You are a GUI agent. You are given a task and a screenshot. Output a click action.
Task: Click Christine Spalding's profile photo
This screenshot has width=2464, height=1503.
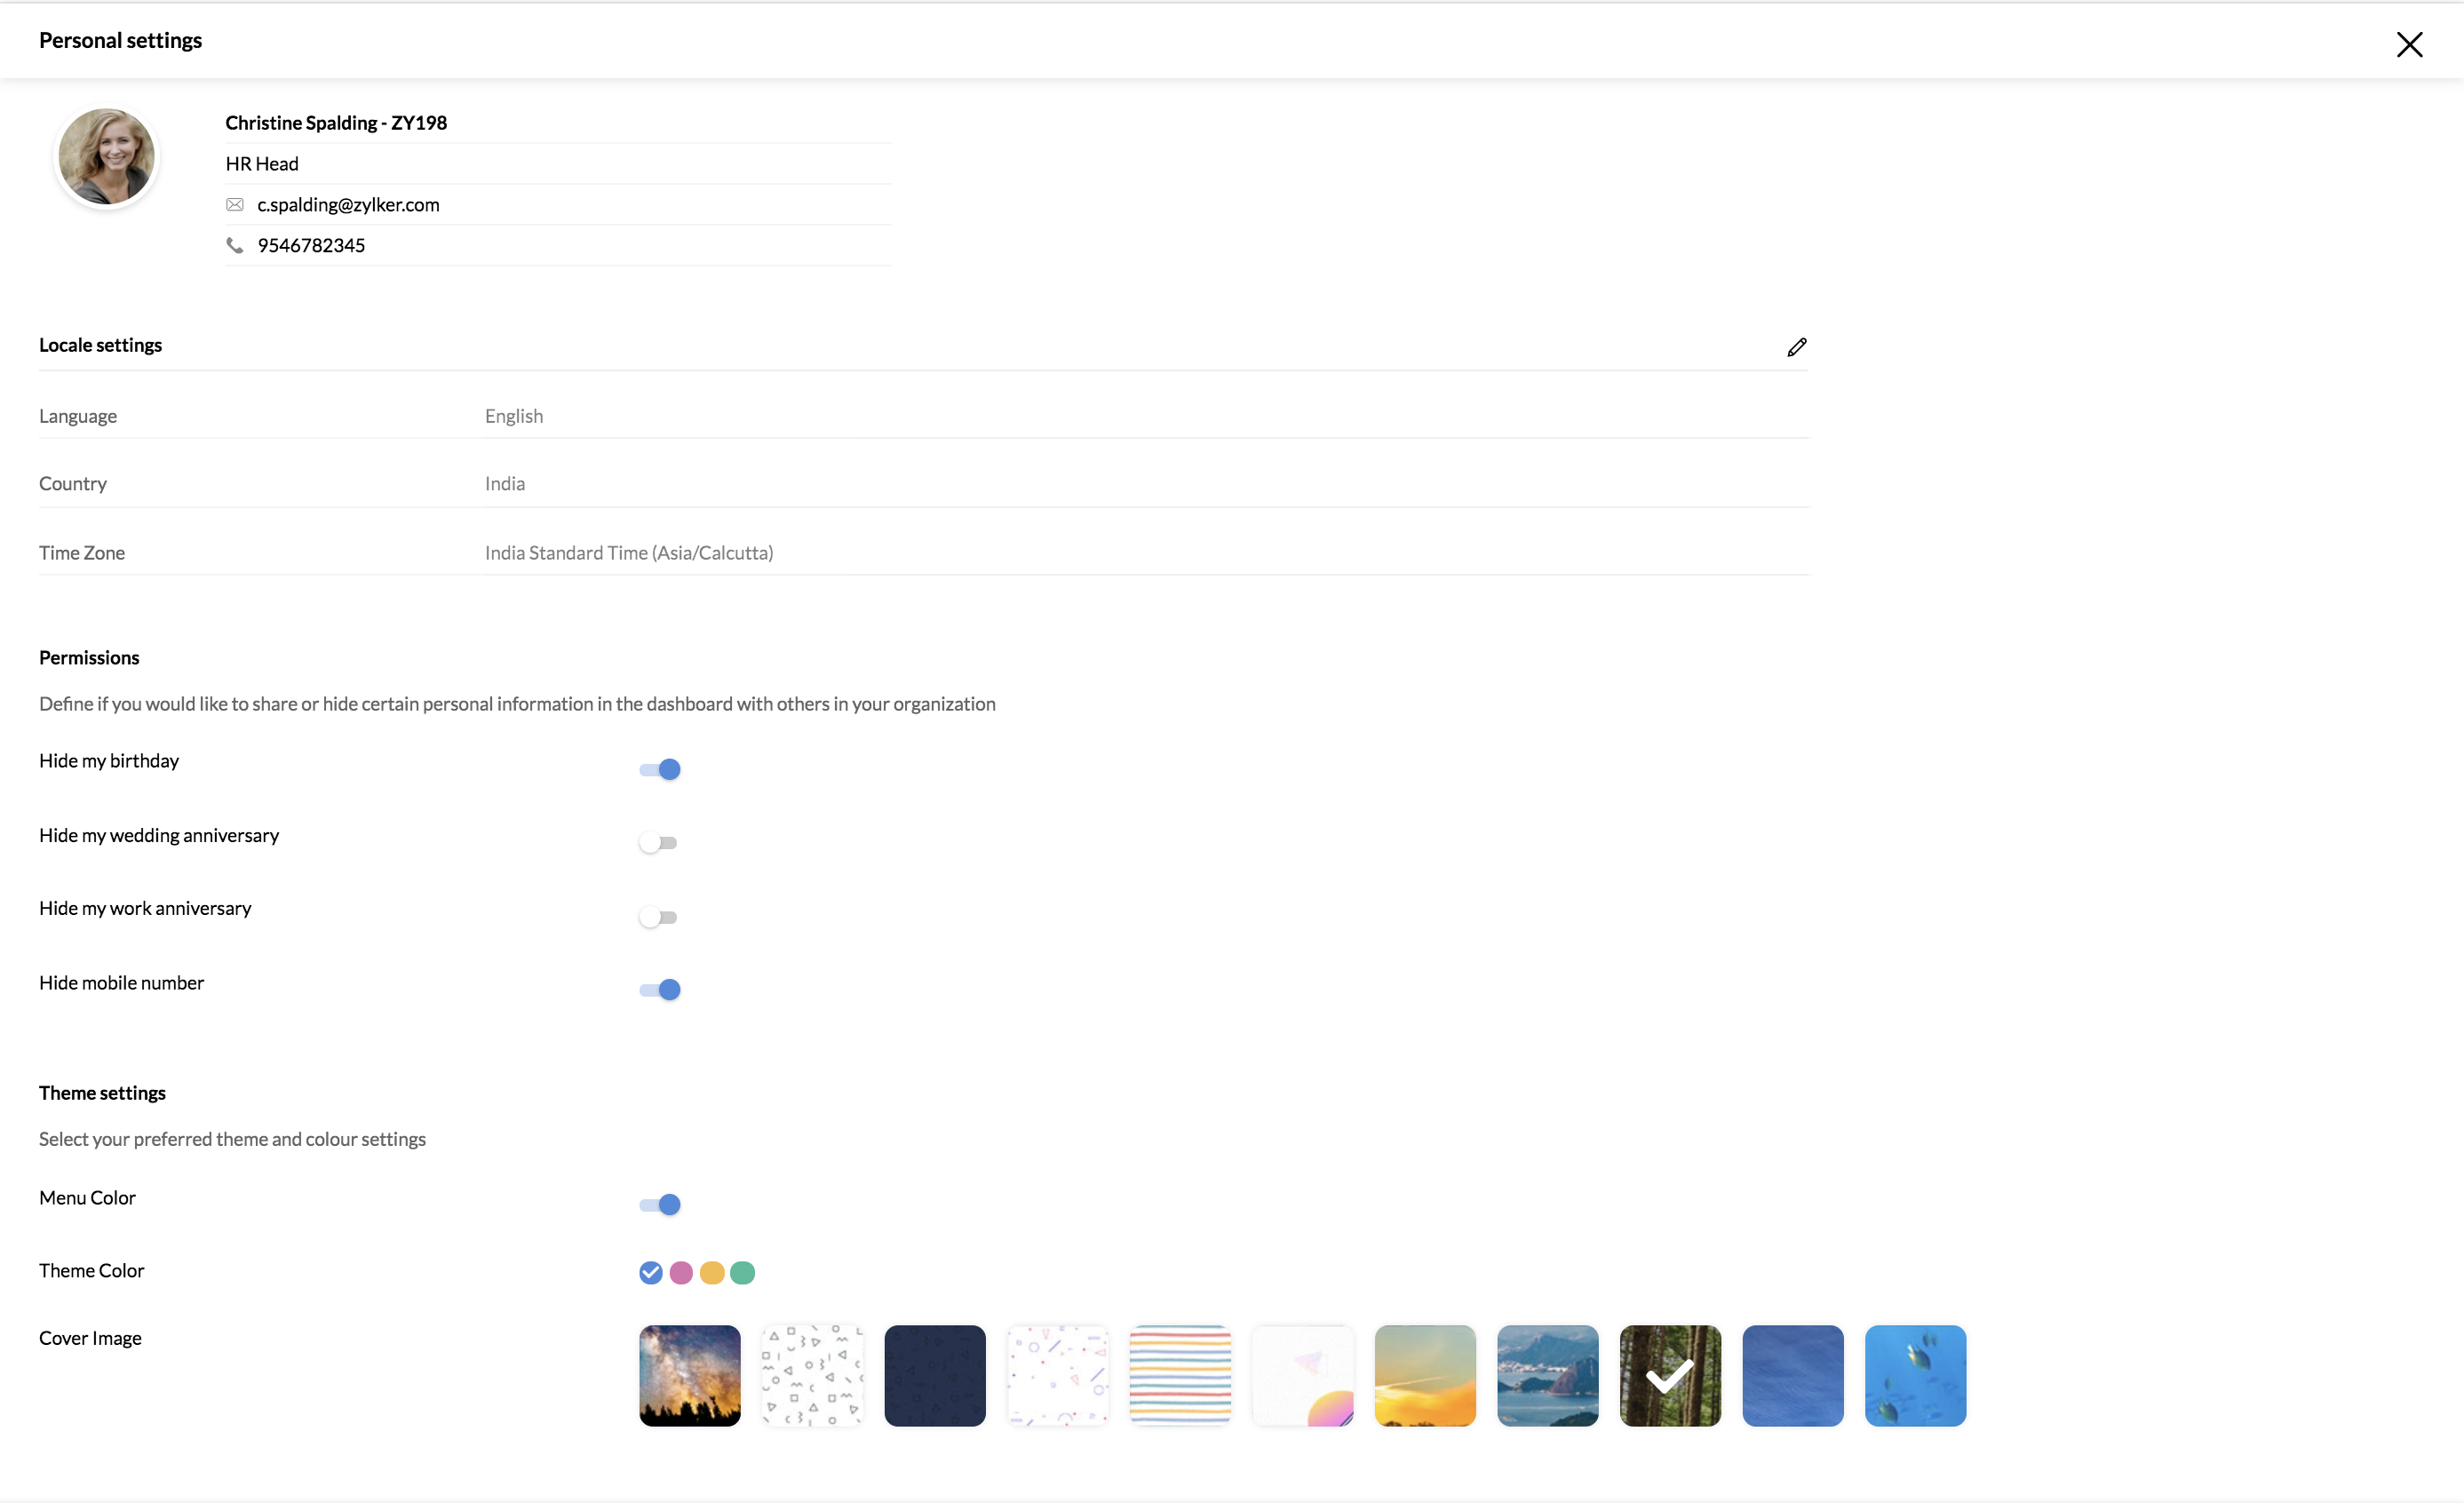tap(106, 157)
